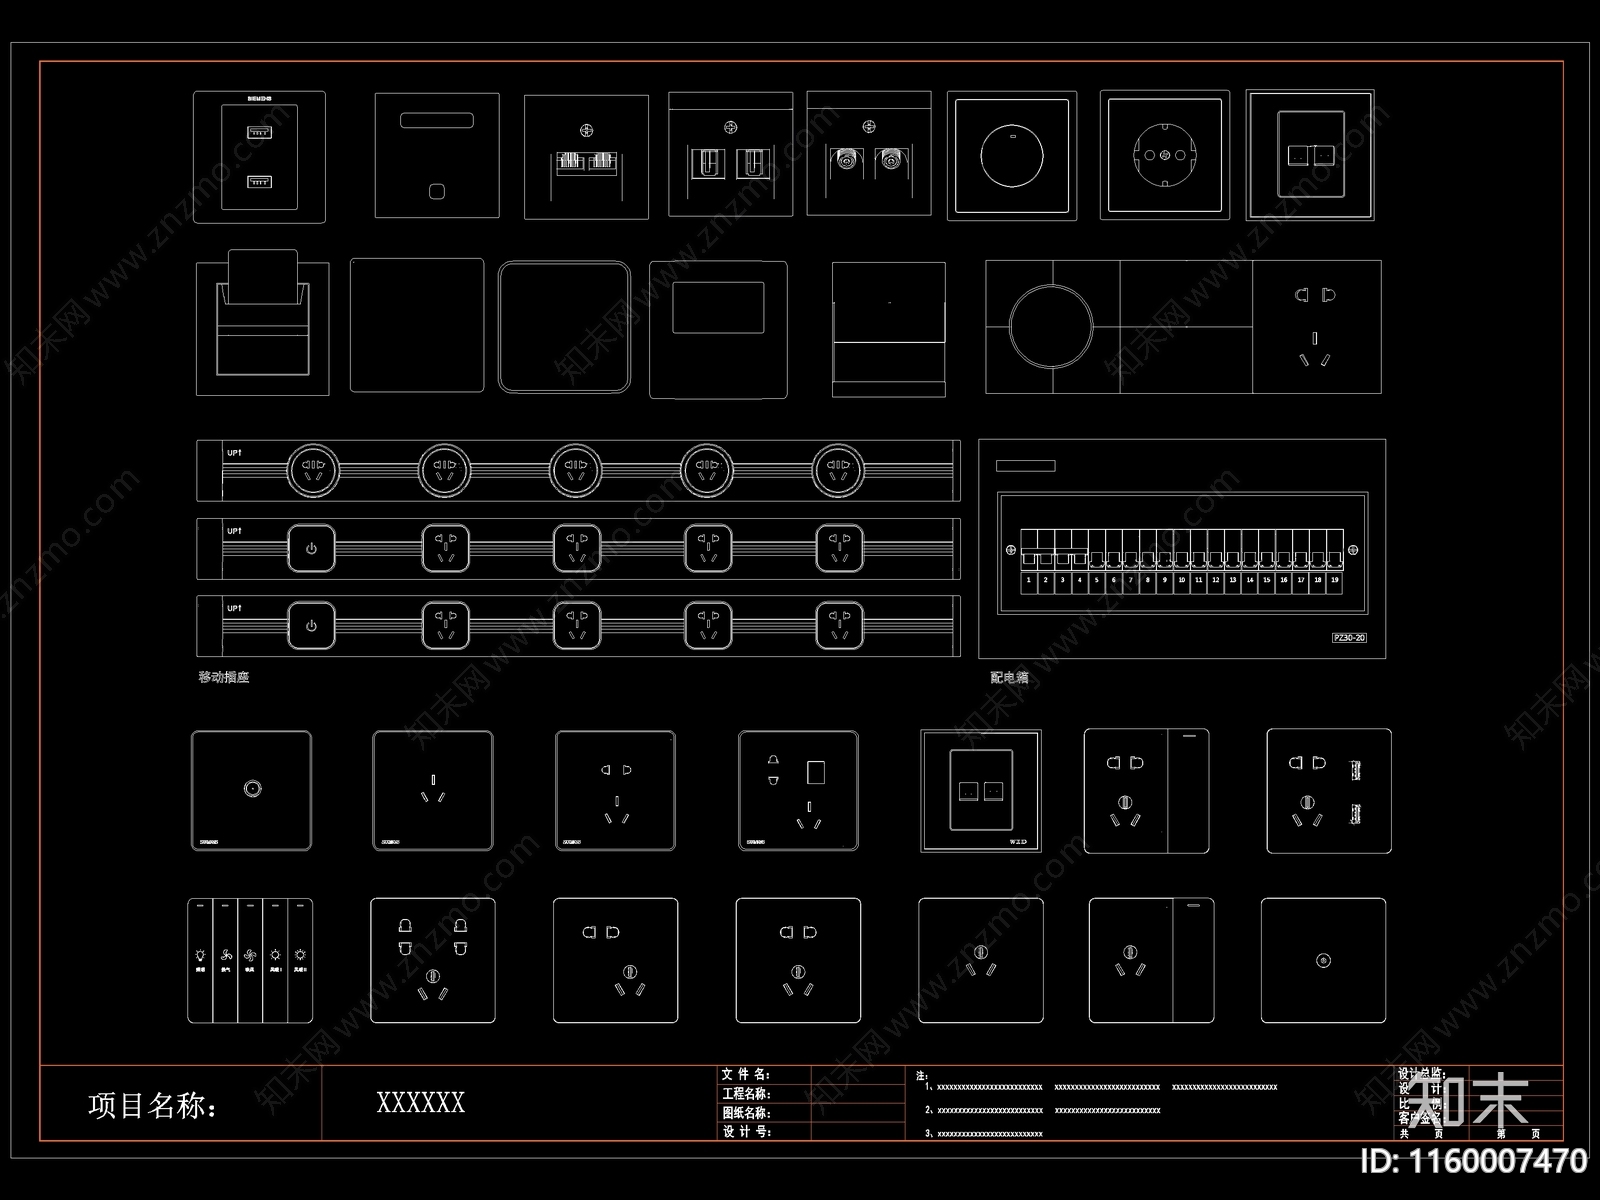Screen dimensions: 1600x1200
Task: Select the panel with slot and small square button
Action: [x=437, y=155]
